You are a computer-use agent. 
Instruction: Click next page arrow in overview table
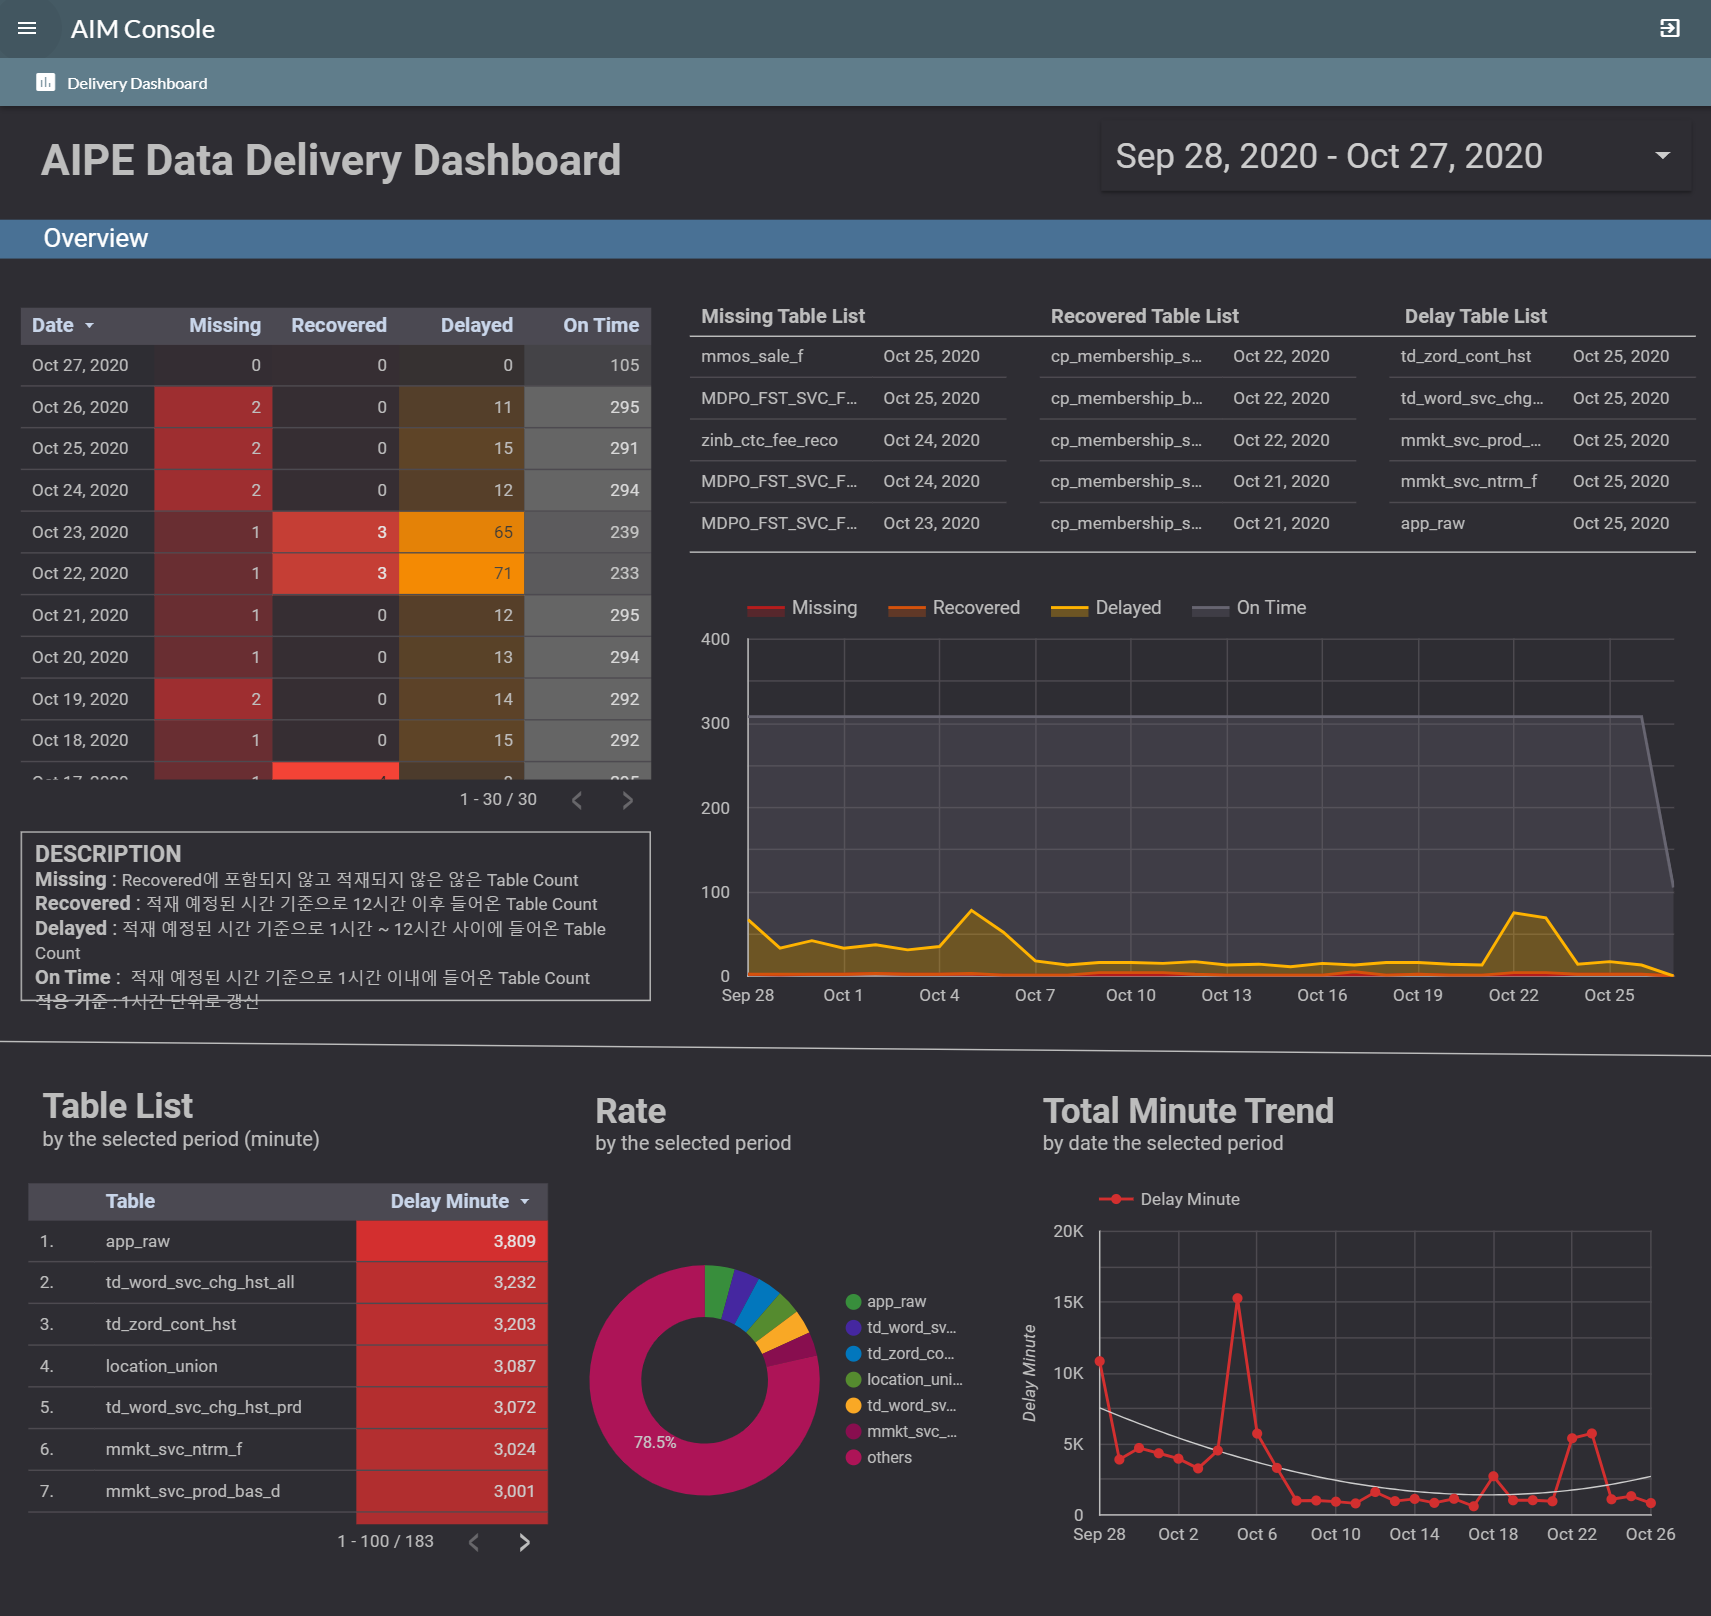[627, 800]
